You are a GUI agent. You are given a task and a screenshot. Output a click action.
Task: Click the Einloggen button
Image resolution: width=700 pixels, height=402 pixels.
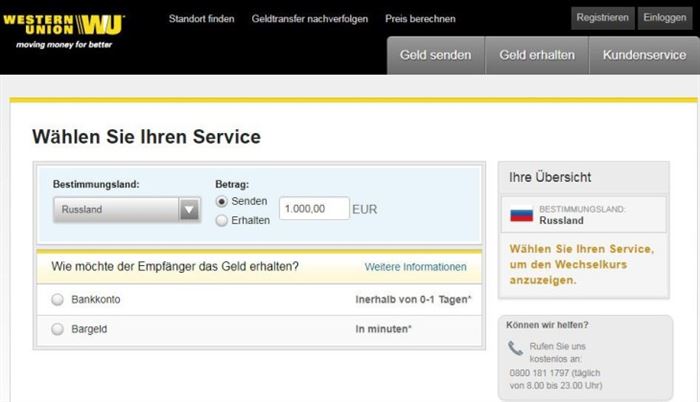pos(665,18)
